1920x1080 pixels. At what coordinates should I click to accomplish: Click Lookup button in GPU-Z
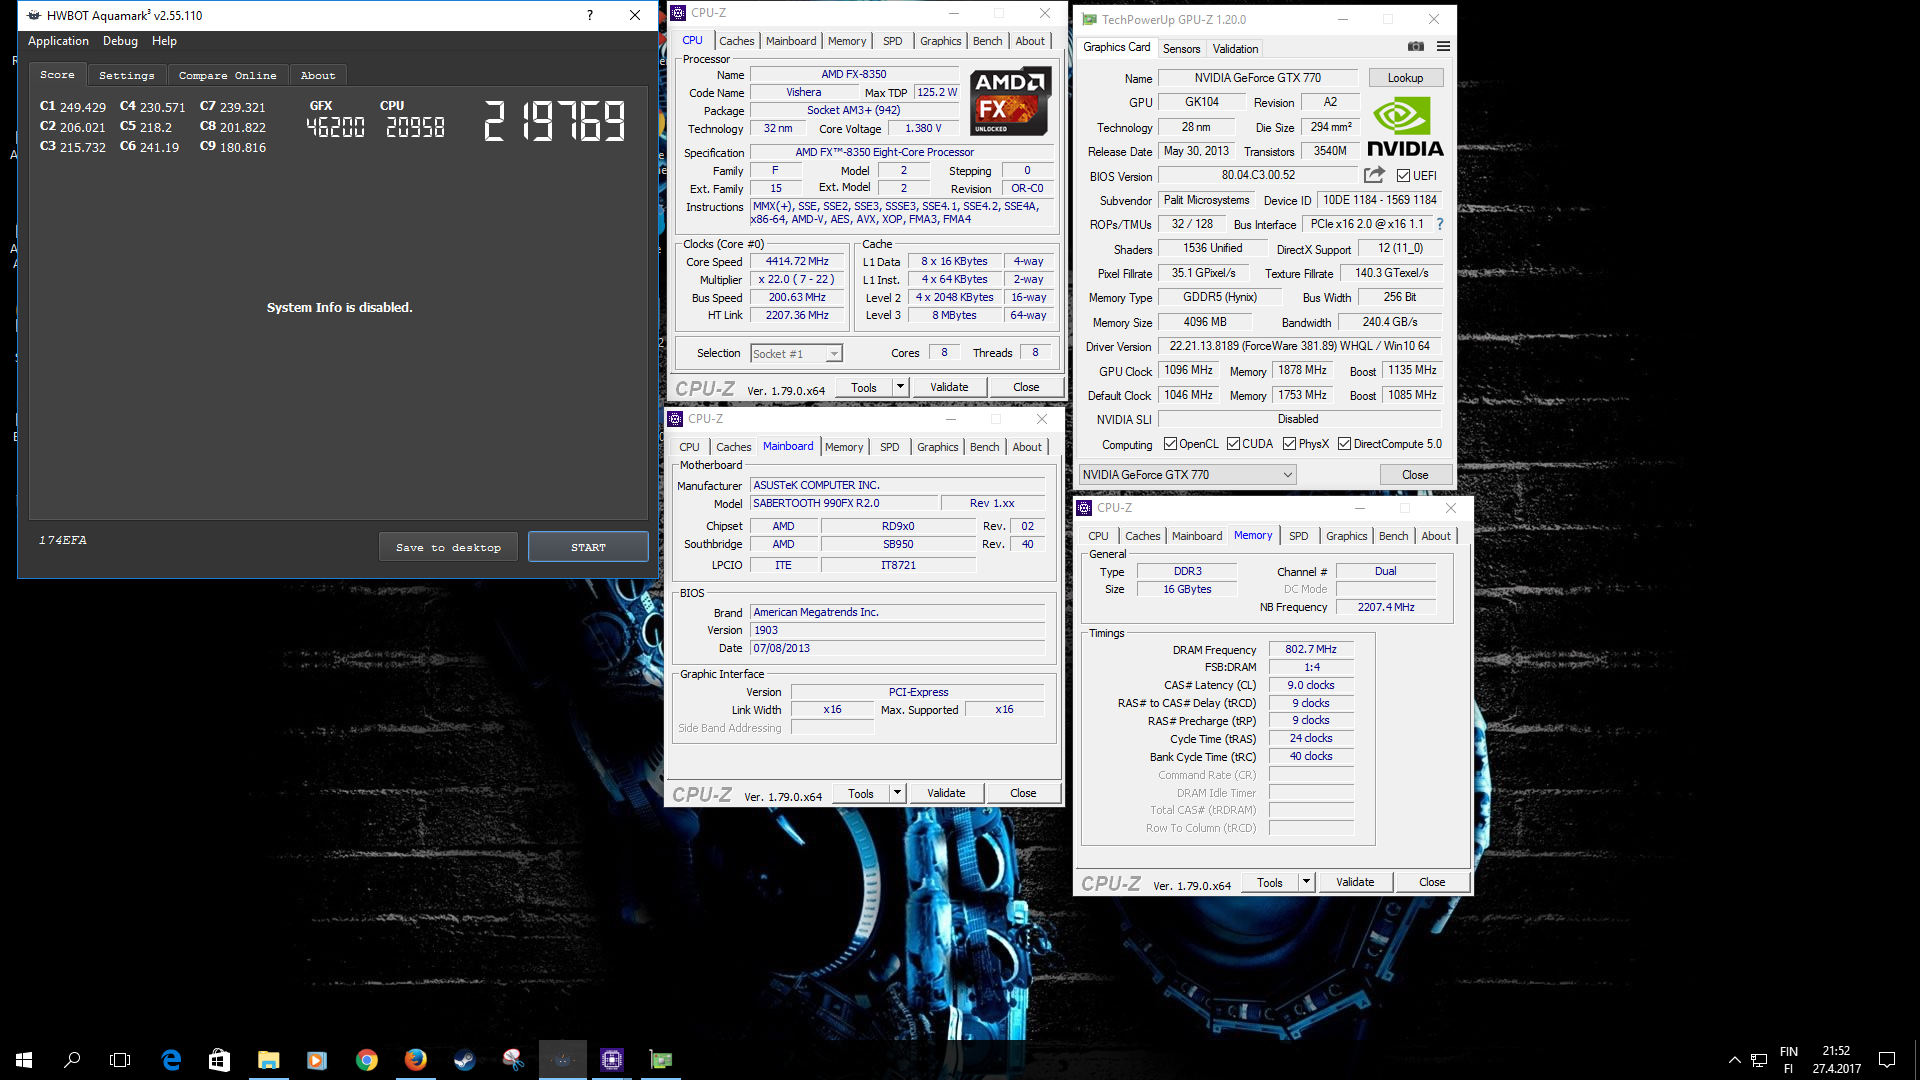click(x=1405, y=78)
